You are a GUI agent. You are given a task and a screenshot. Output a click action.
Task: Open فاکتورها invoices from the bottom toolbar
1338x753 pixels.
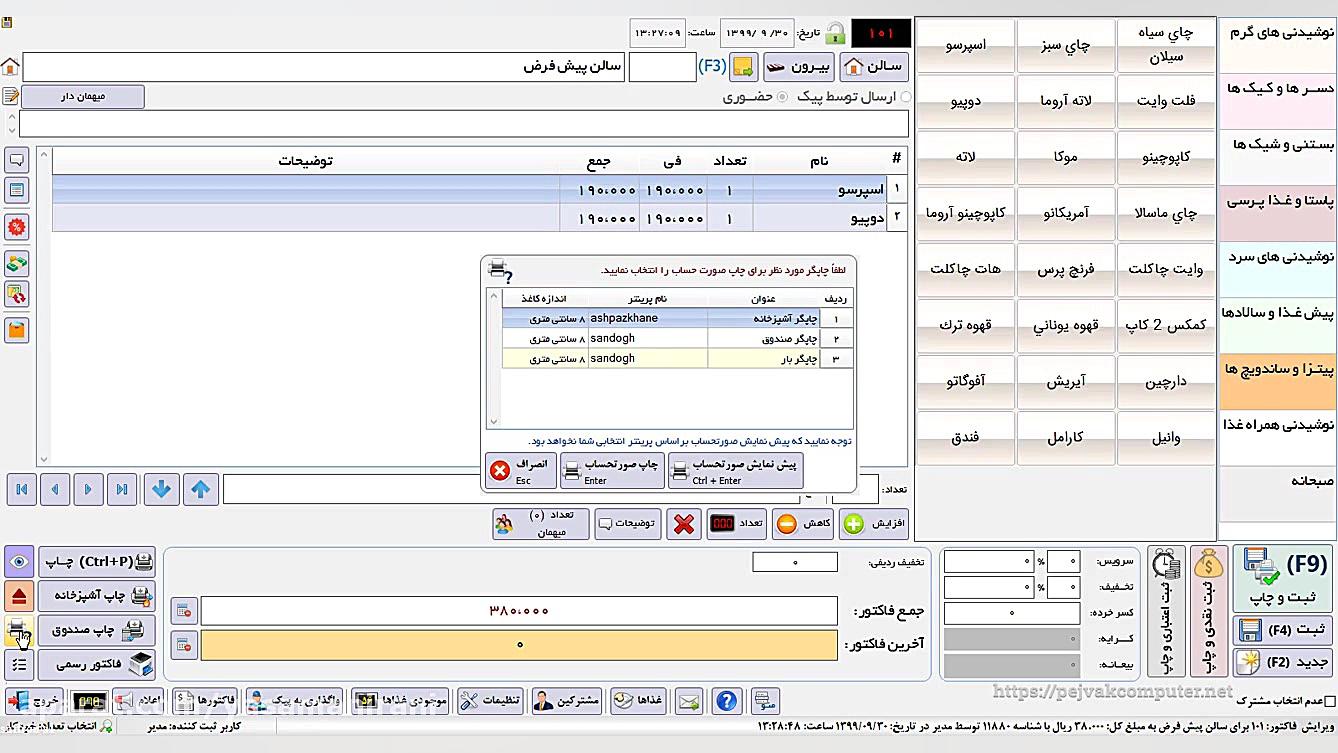(x=205, y=701)
